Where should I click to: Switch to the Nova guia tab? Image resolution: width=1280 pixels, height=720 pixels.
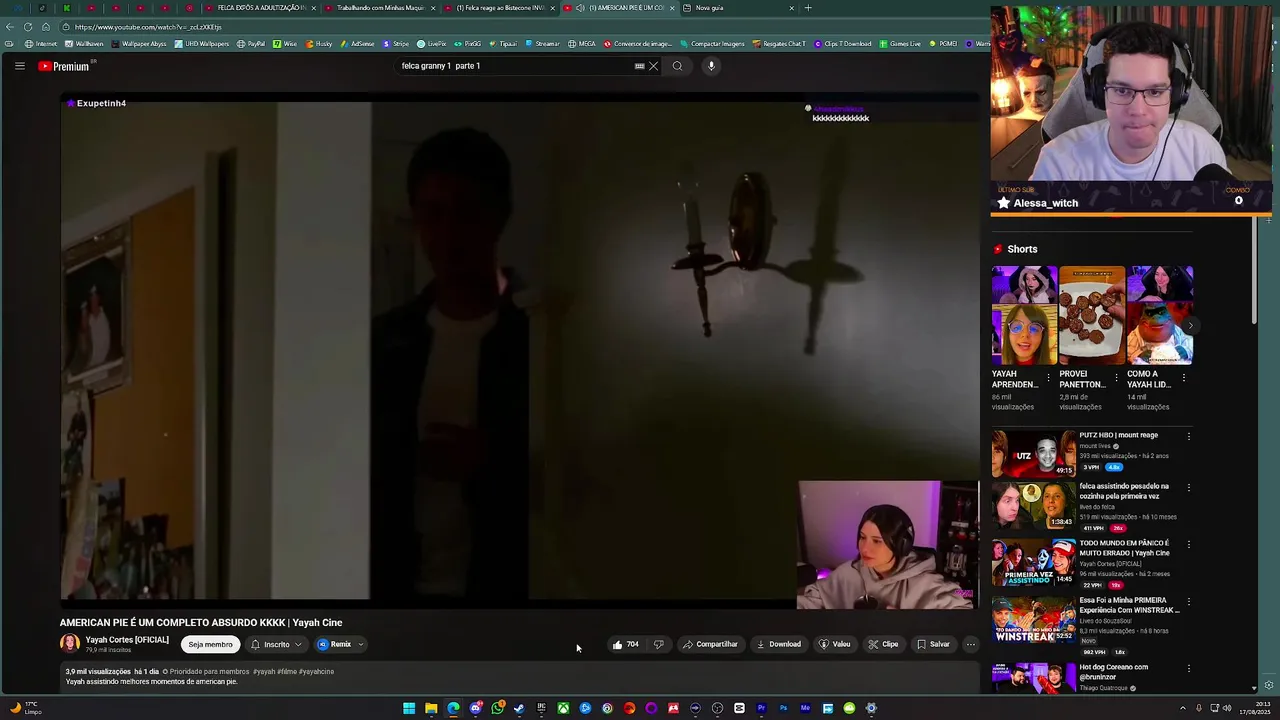[738, 8]
